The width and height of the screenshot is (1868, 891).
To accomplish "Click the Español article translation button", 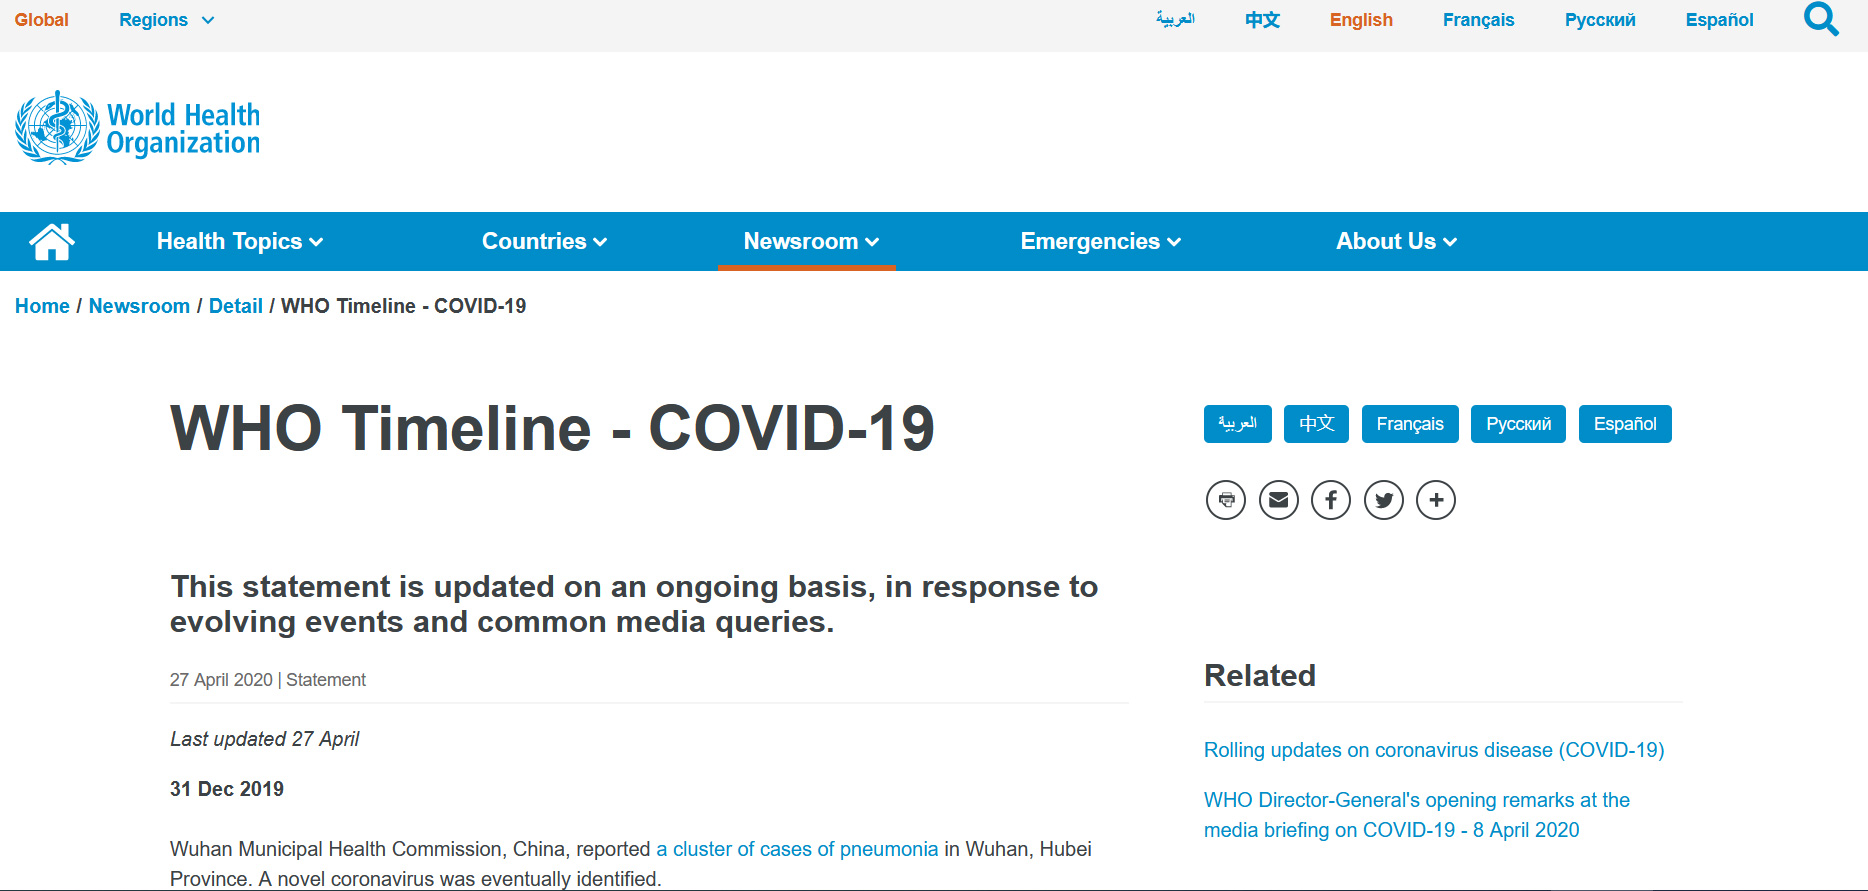I will 1625,424.
